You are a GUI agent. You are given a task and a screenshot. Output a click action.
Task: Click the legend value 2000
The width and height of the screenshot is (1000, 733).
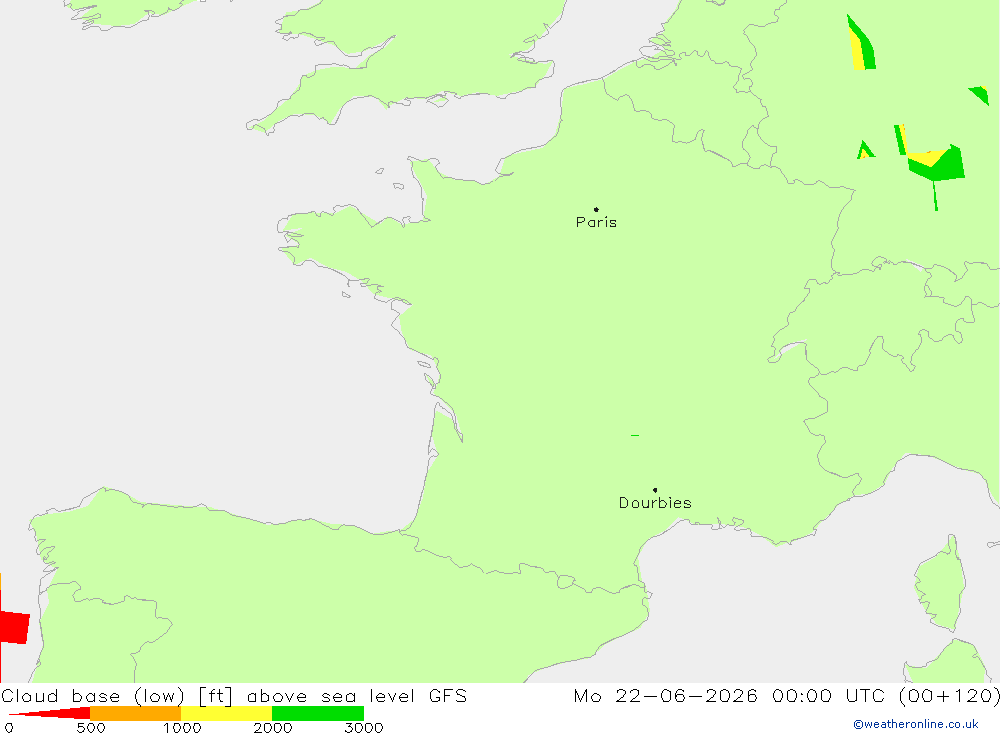click(272, 727)
